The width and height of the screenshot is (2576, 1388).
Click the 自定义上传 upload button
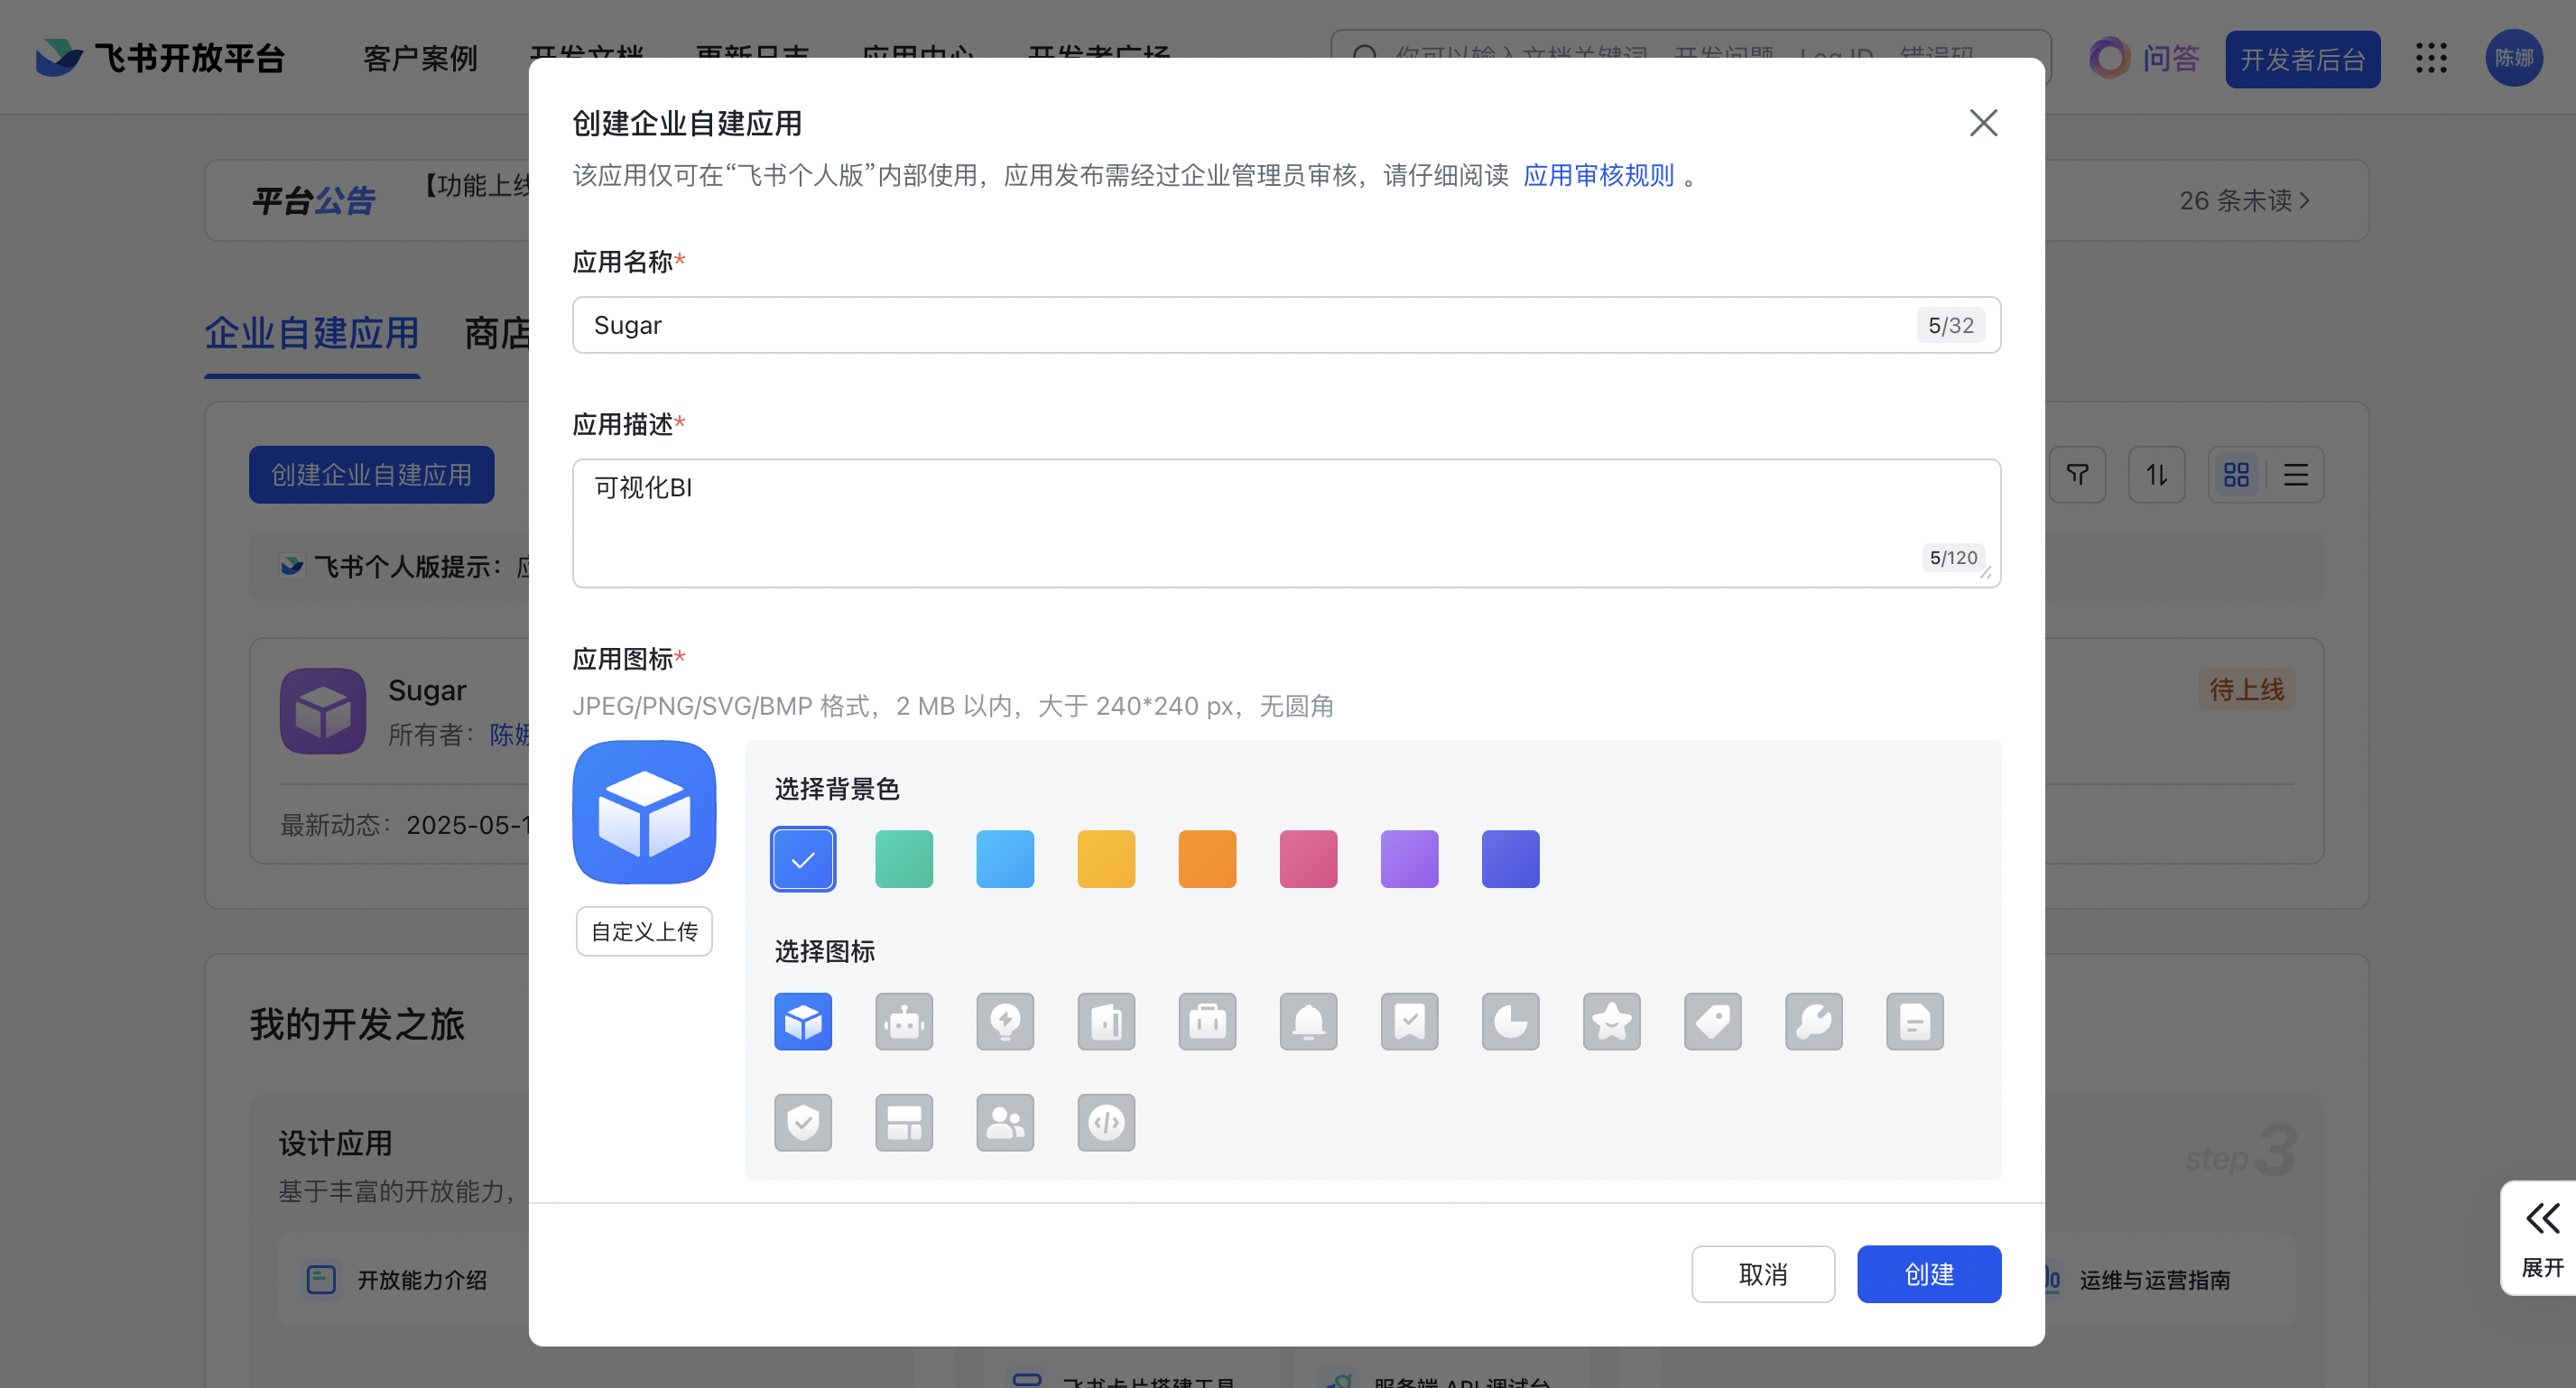[x=644, y=931]
